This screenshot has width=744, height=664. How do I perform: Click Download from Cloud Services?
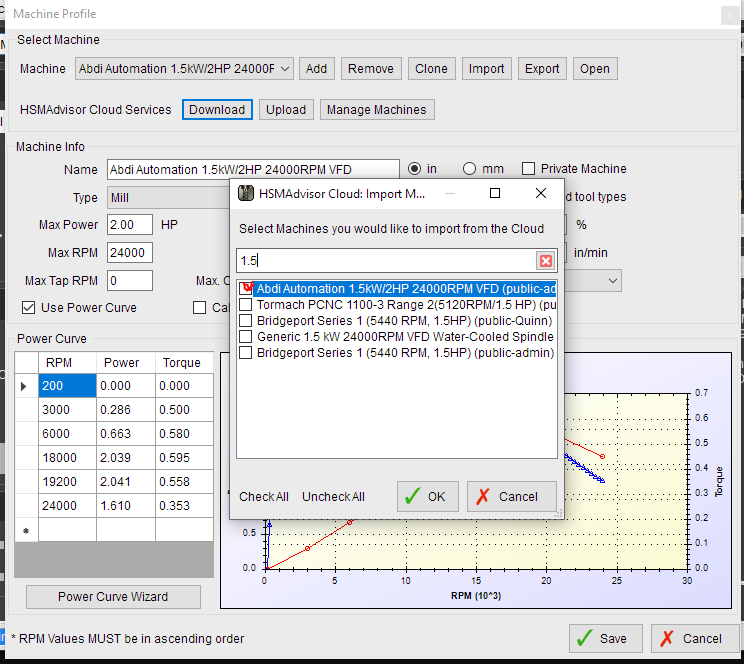[x=217, y=110]
